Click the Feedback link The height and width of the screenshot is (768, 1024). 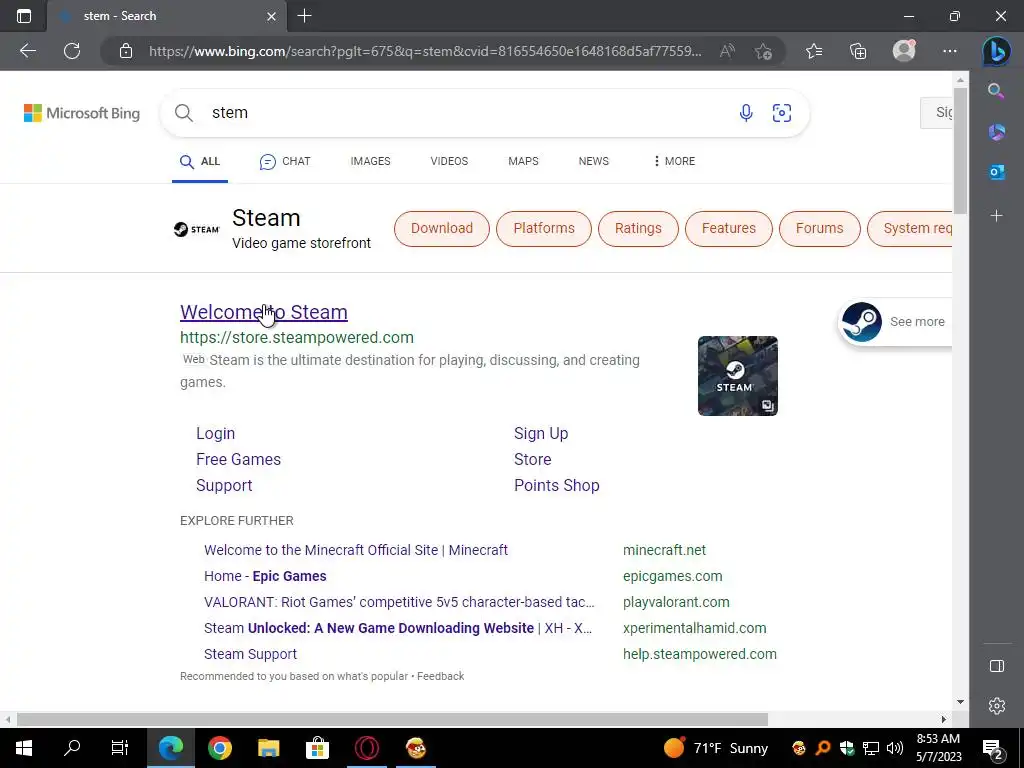coord(441,677)
